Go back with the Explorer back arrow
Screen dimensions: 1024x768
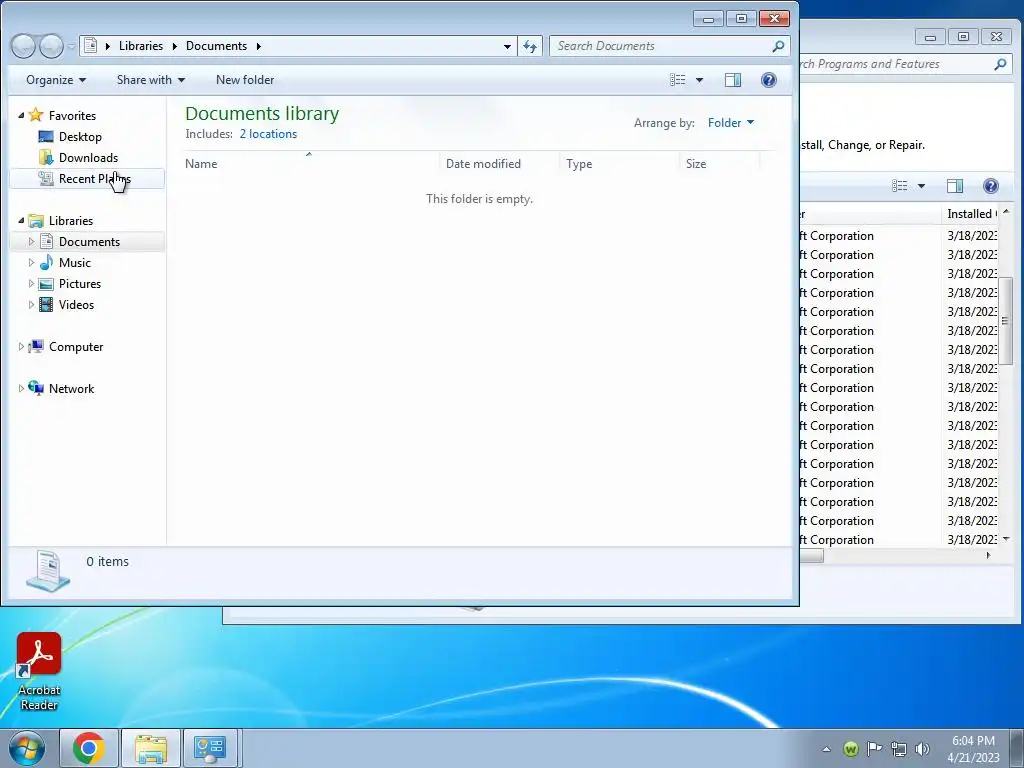(23, 46)
